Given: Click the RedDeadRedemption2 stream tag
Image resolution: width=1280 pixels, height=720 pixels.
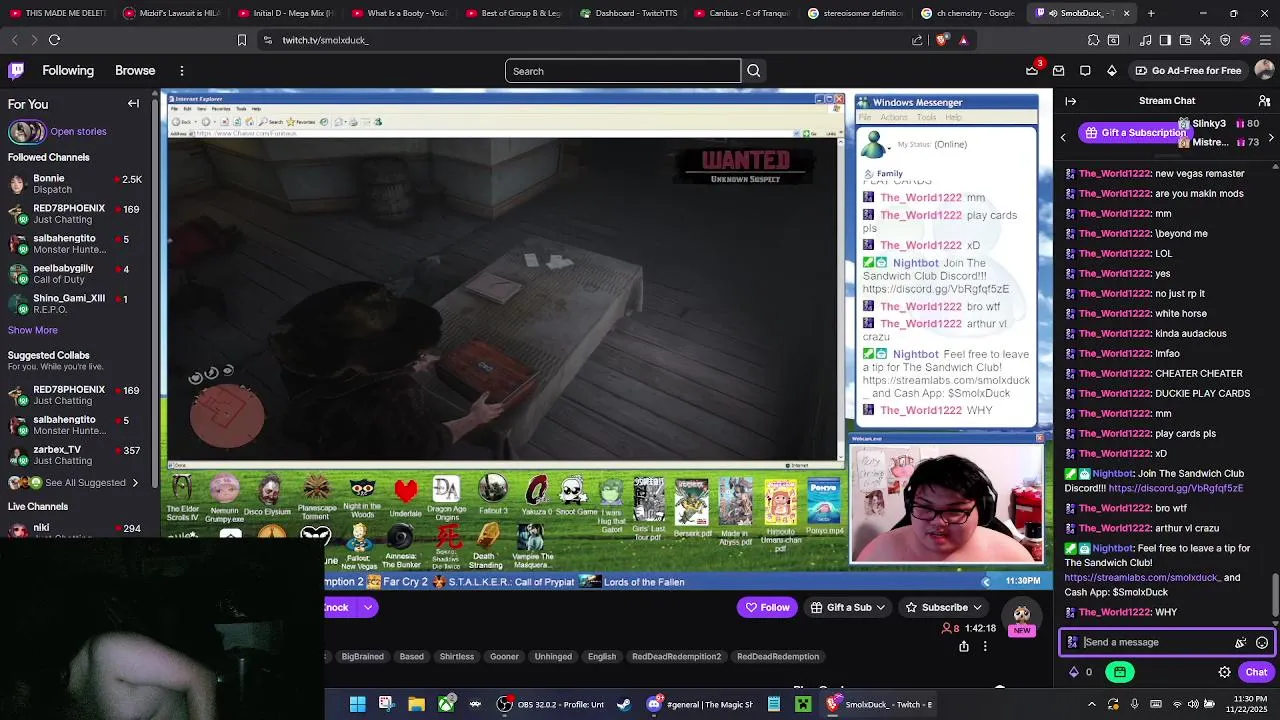Looking at the screenshot, I should pos(676,657).
